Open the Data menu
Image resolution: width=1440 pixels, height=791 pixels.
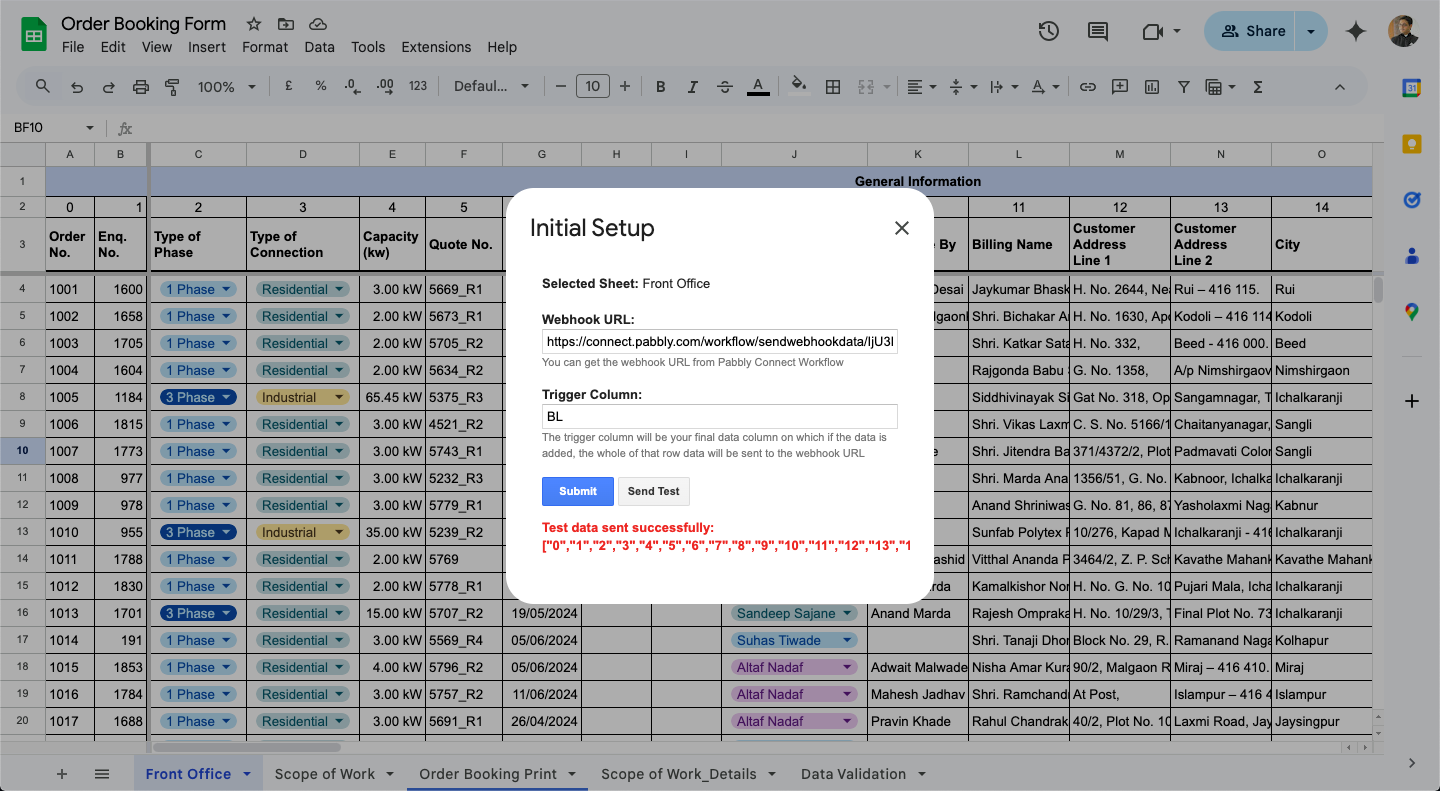(x=320, y=47)
